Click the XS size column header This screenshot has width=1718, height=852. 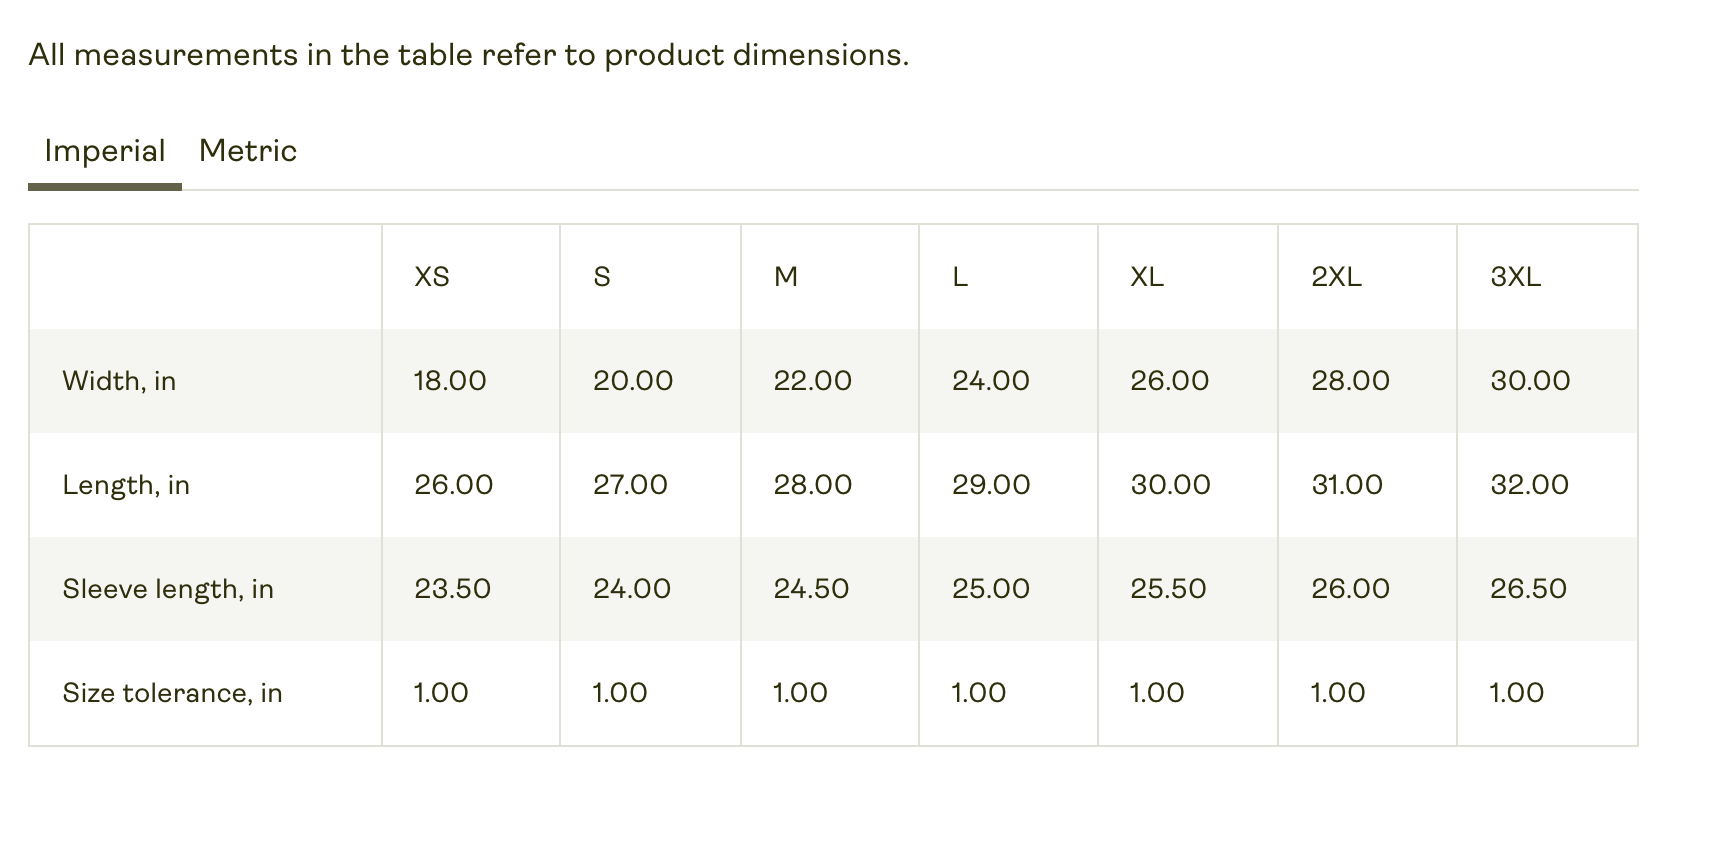(432, 277)
